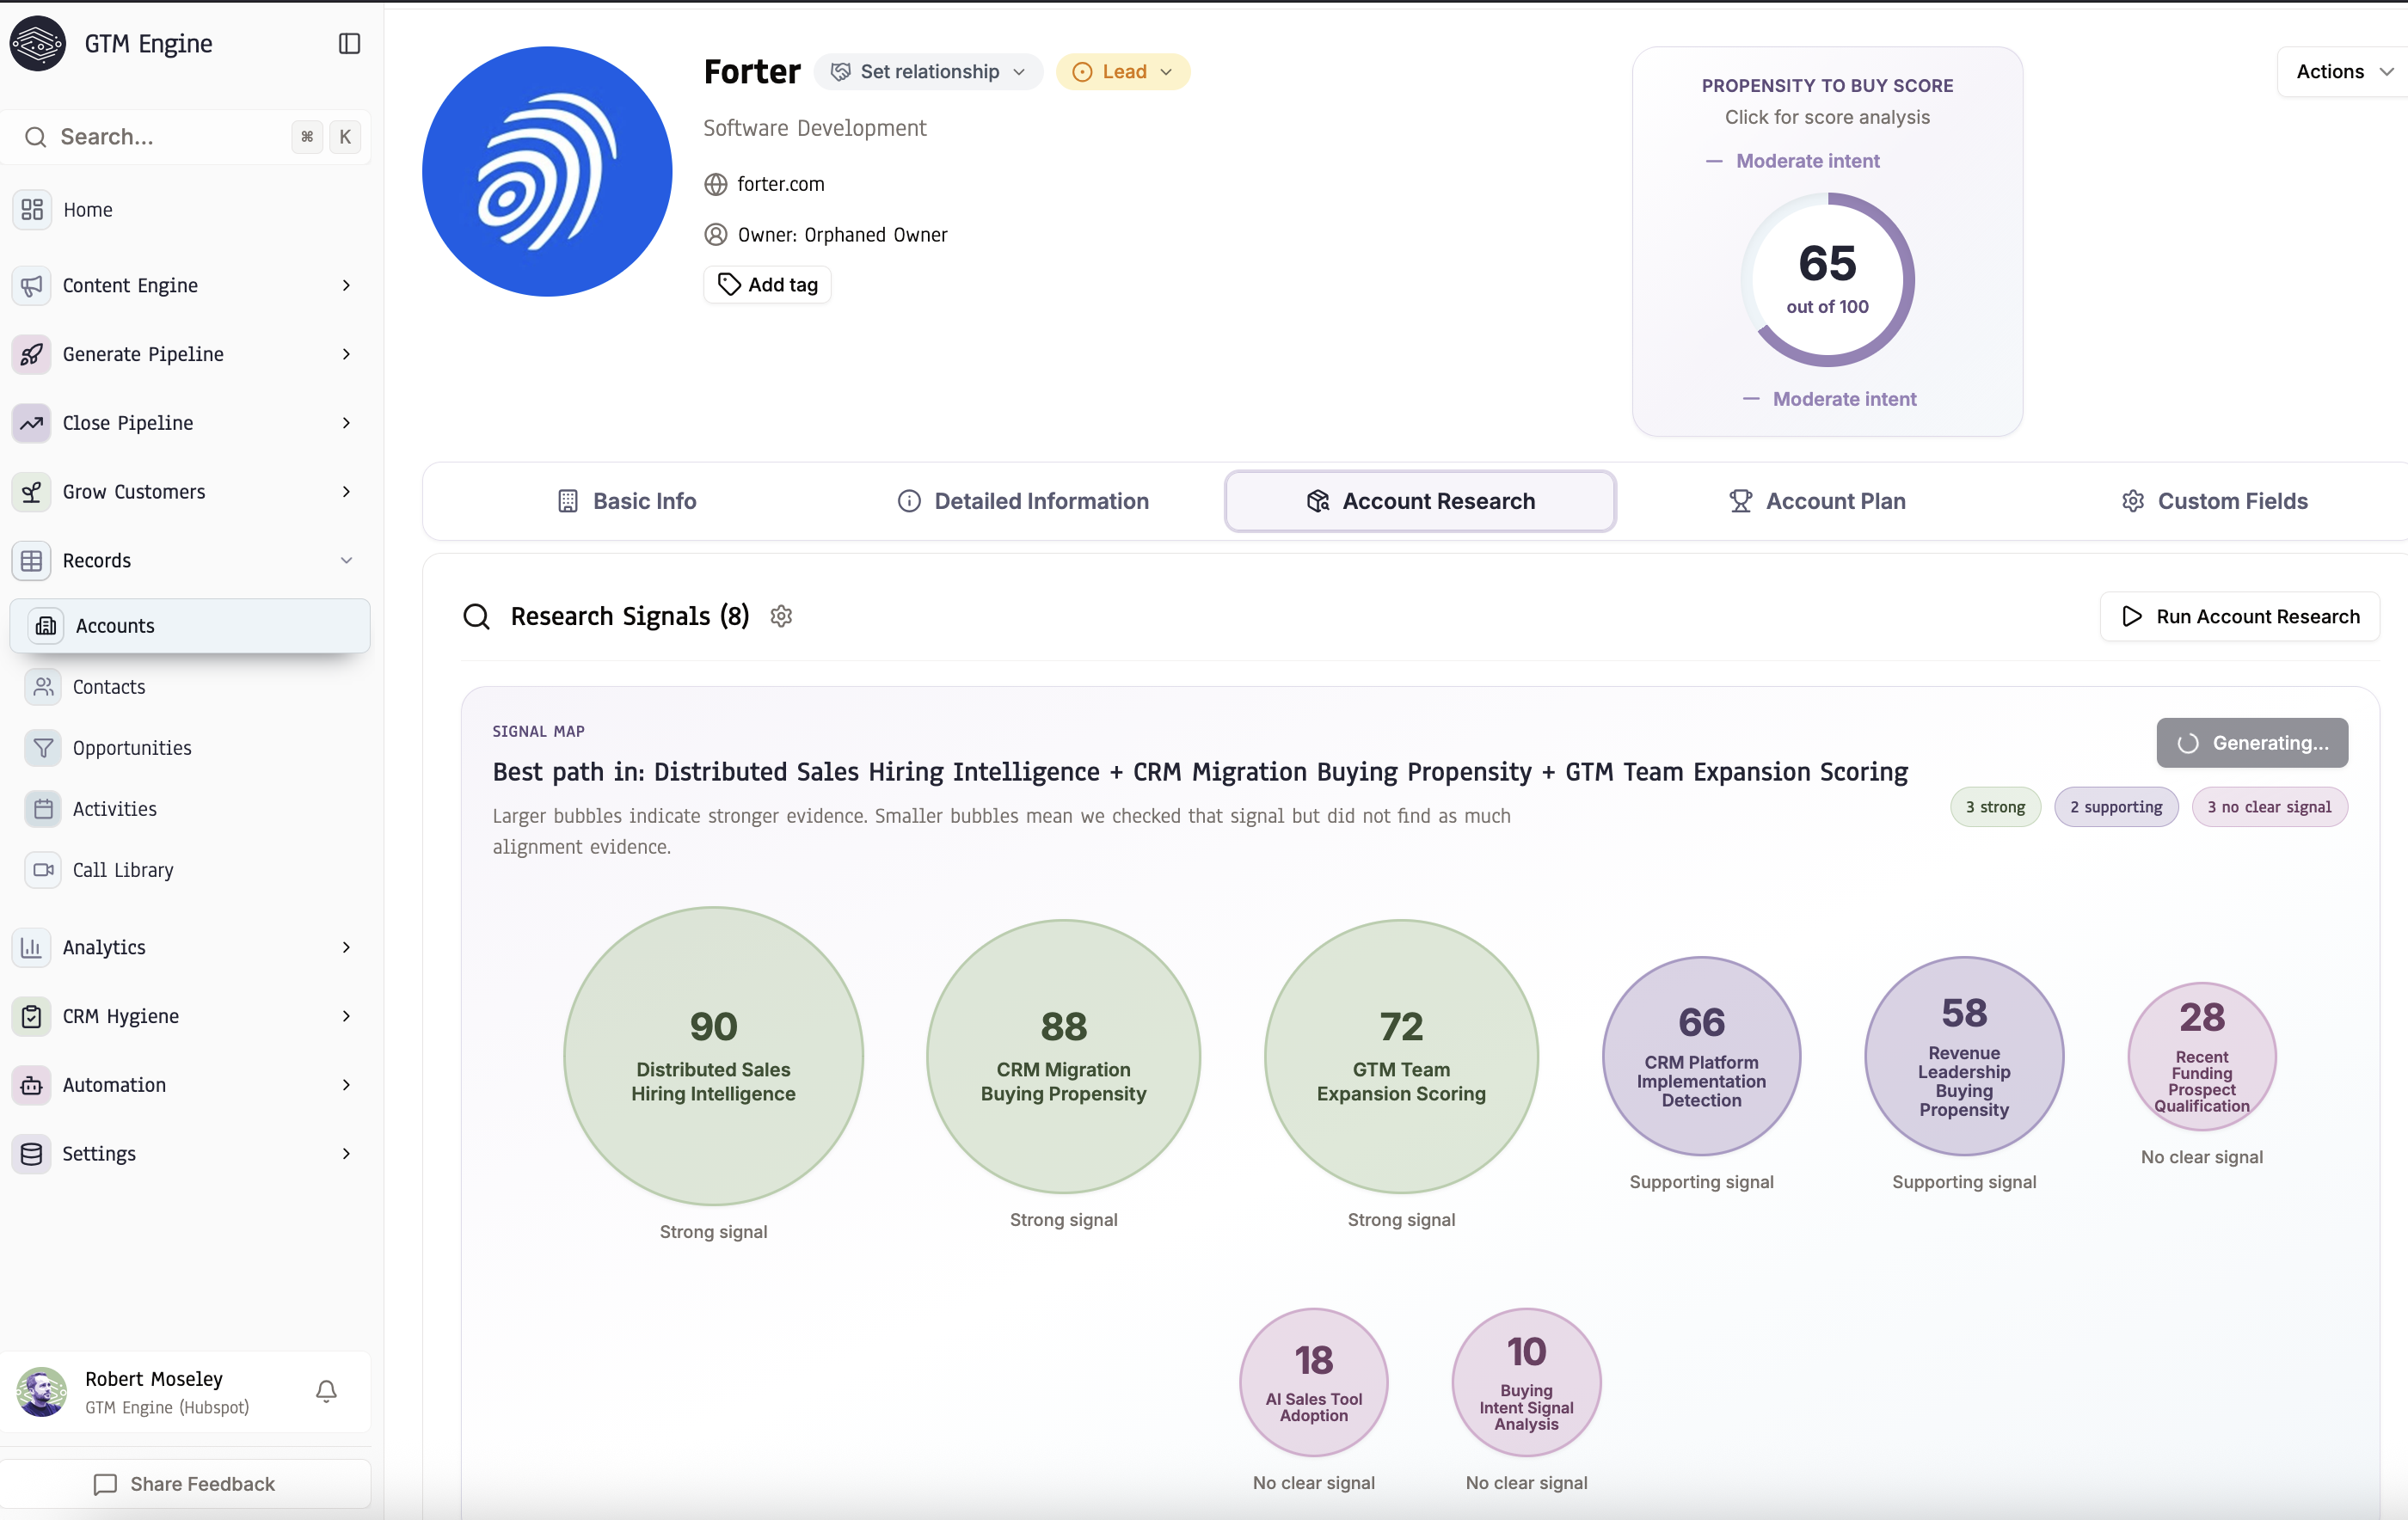
Task: Collapse the Records section chevron
Action: point(347,560)
